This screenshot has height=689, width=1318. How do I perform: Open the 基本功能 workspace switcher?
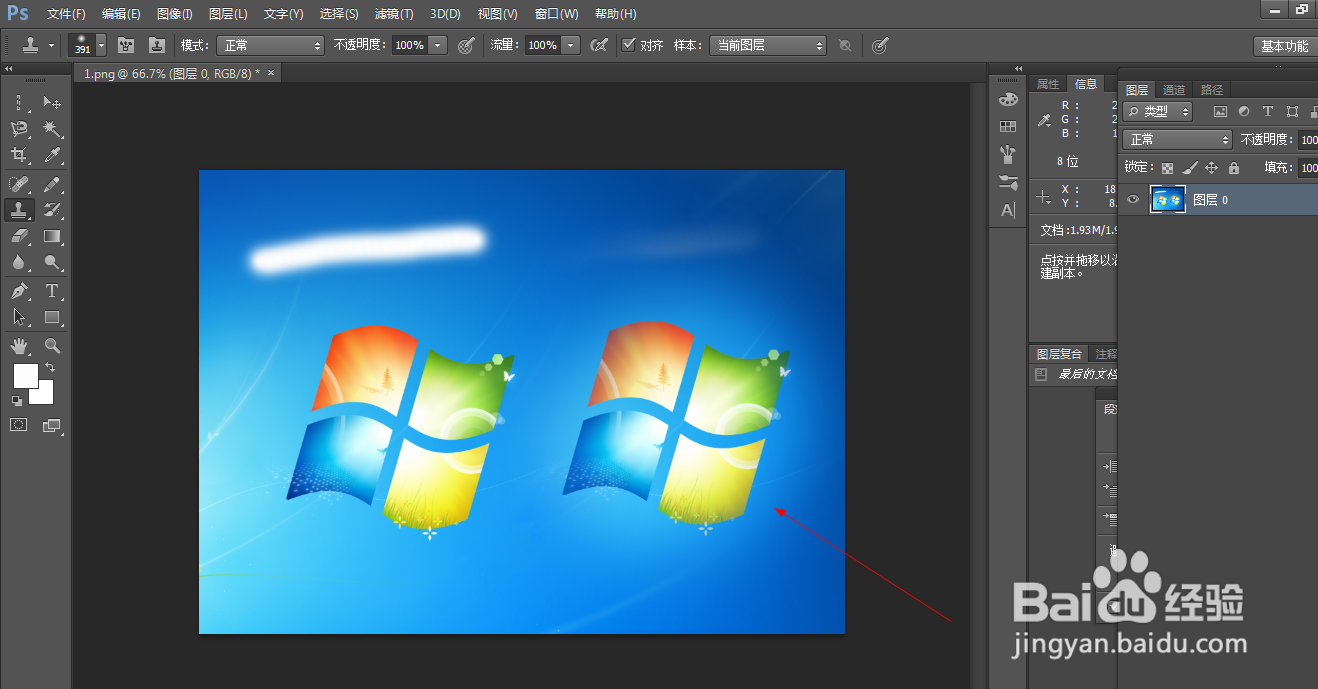[x=1284, y=46]
